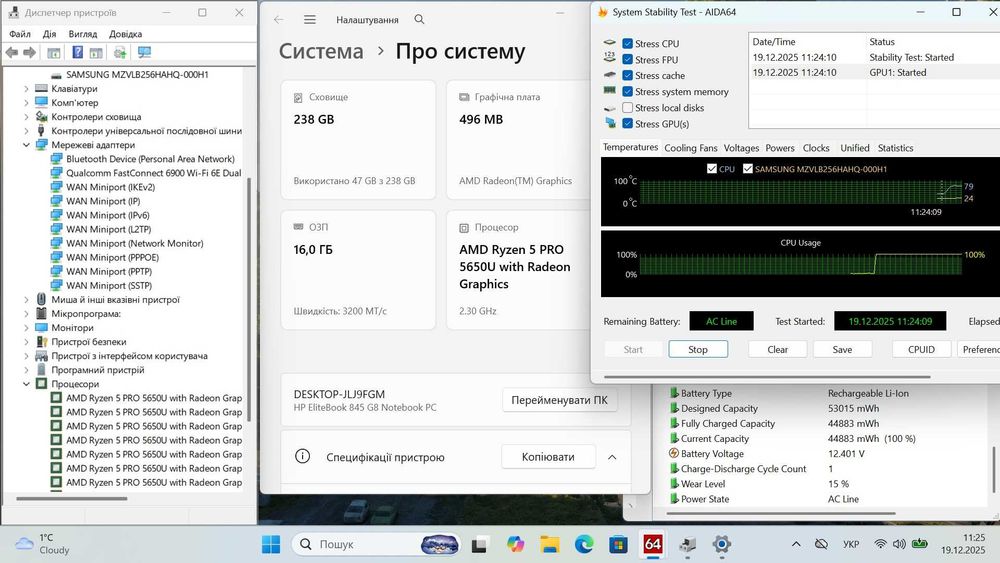
Task: Collapse Специфікації пристрою with the chevron
Action: click(x=612, y=457)
